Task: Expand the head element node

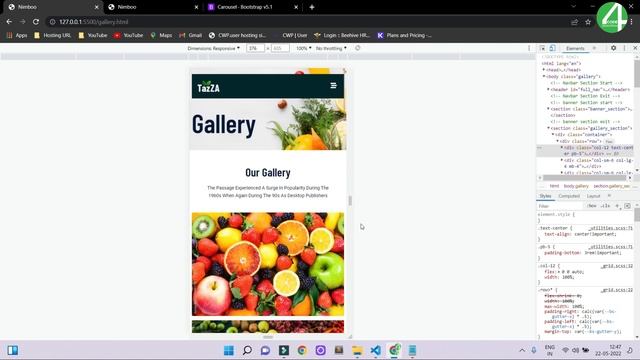Action: (544, 70)
